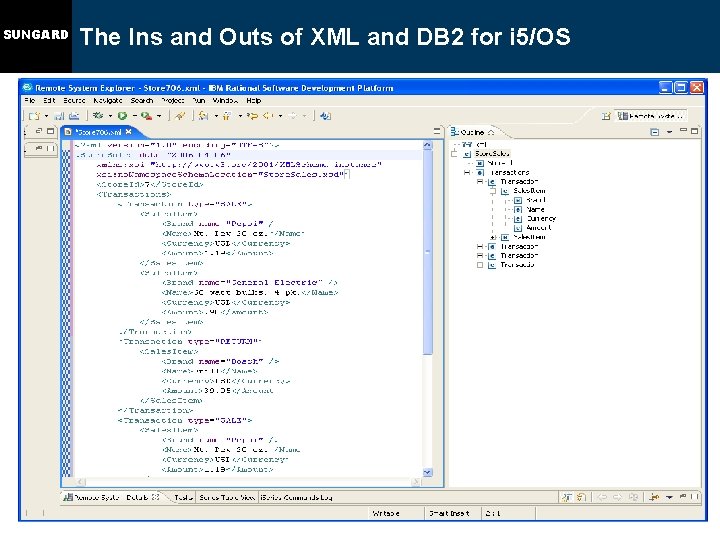This screenshot has width=720, height=540.
Task: Click the New wizard toolbar icon
Action: (x=34, y=116)
